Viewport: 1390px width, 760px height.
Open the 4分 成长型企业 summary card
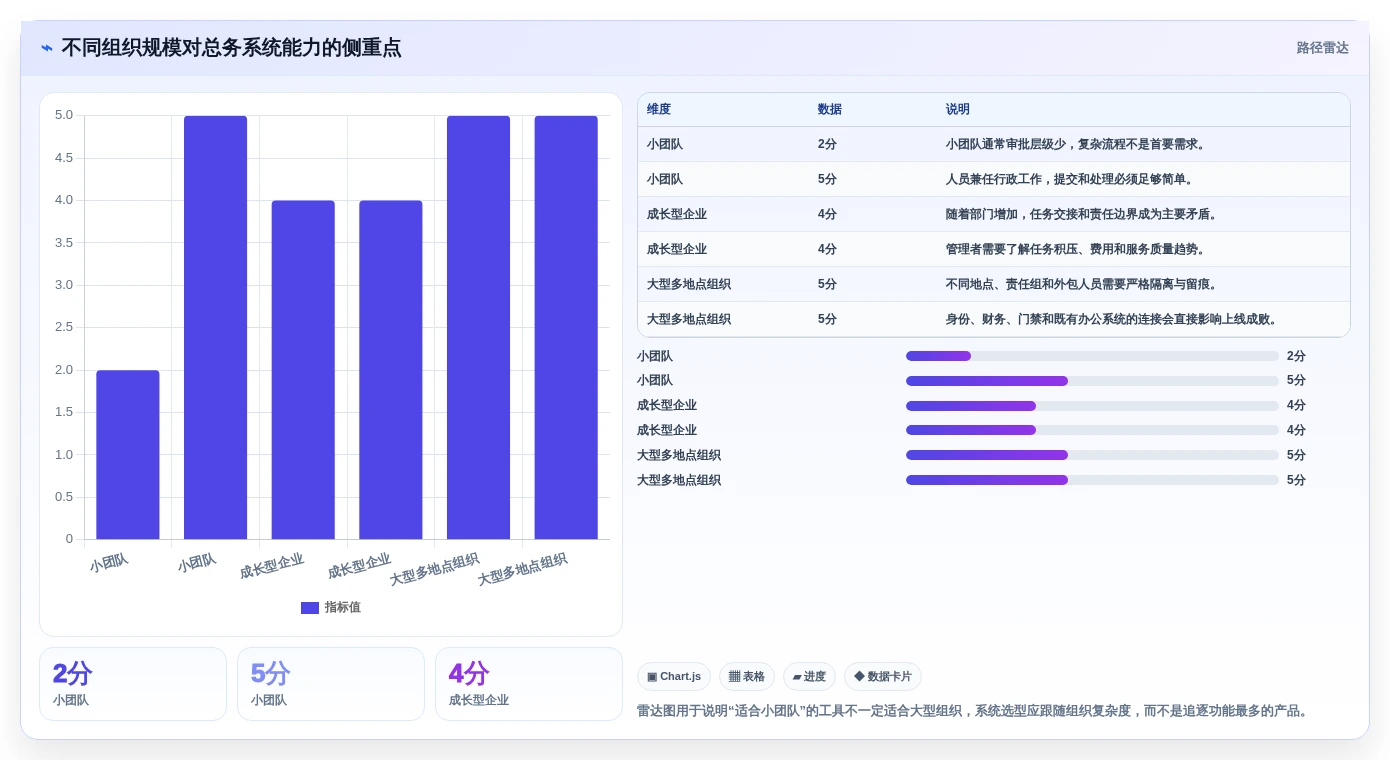[x=529, y=684]
